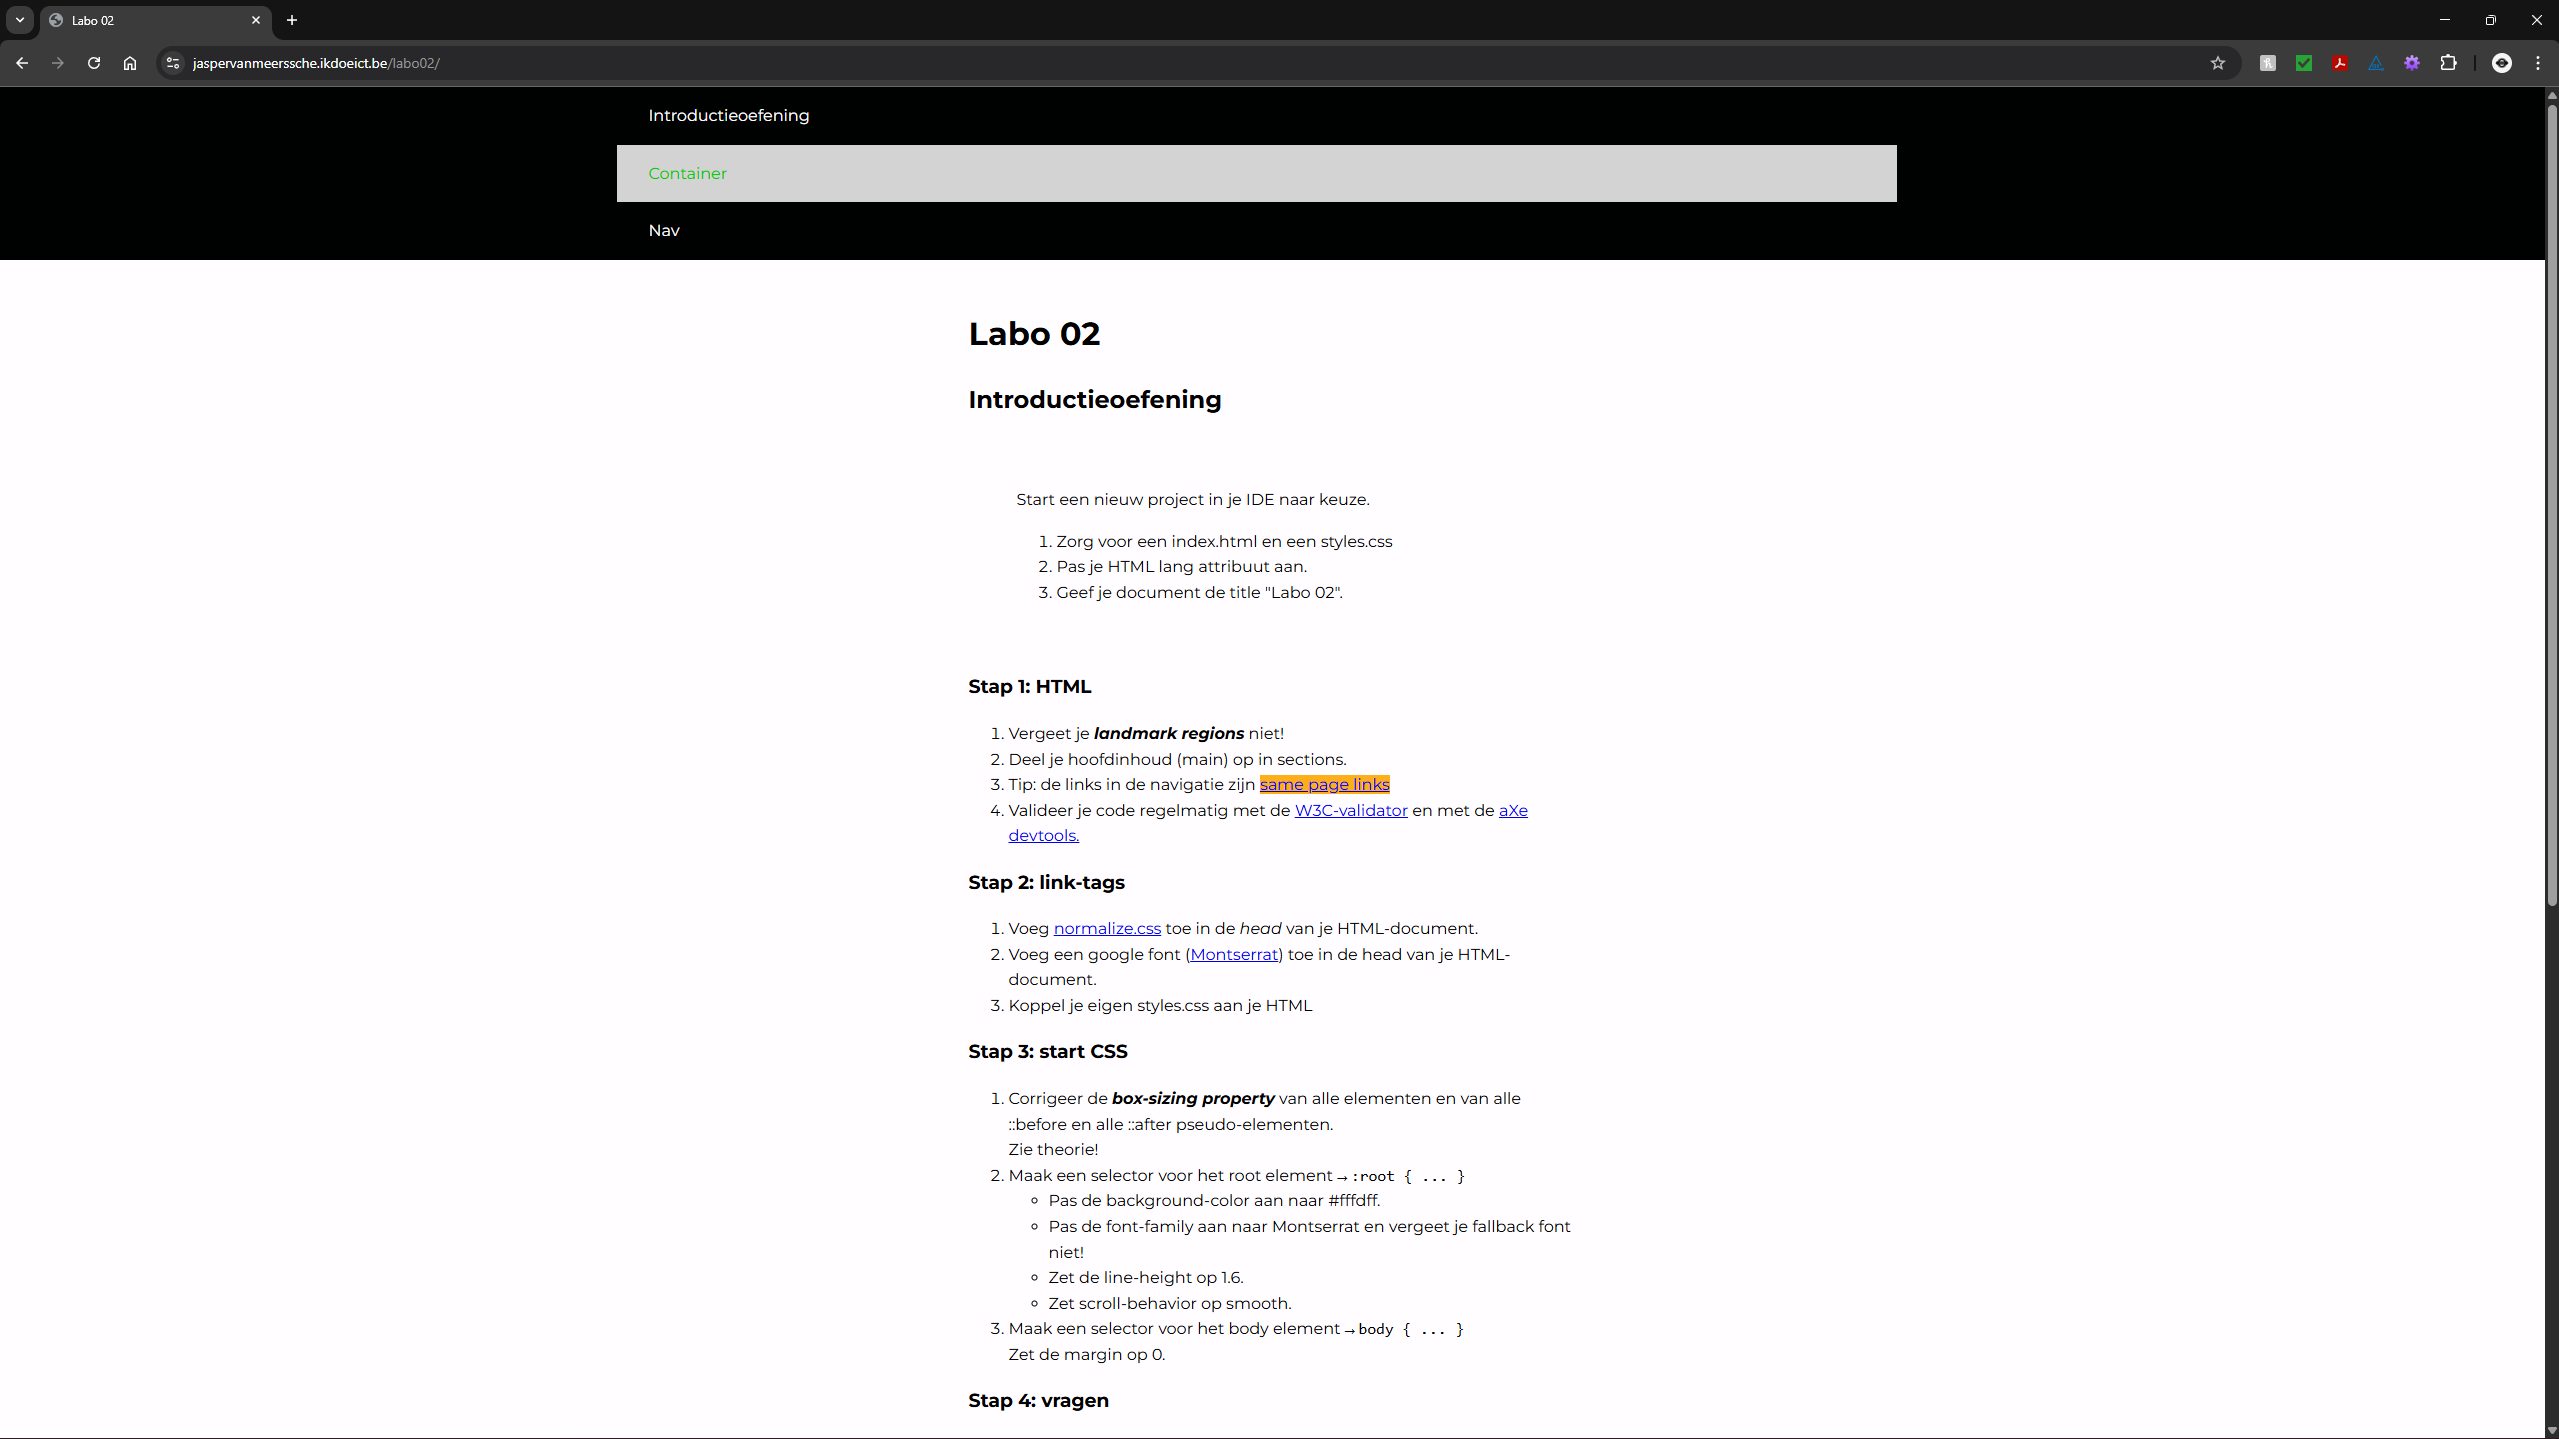Screen dimensions: 2559x1439
Task: Open the W3C-validator link
Action: (1350, 810)
